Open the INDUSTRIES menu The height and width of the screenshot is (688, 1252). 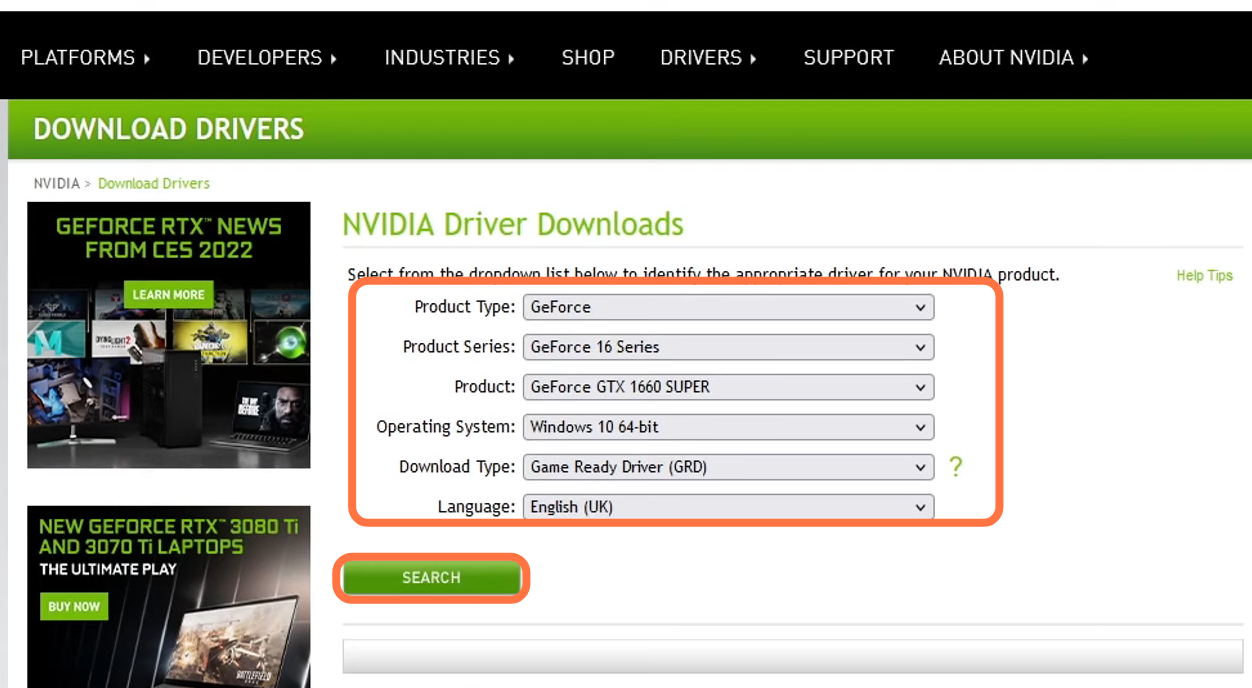[x=449, y=58]
